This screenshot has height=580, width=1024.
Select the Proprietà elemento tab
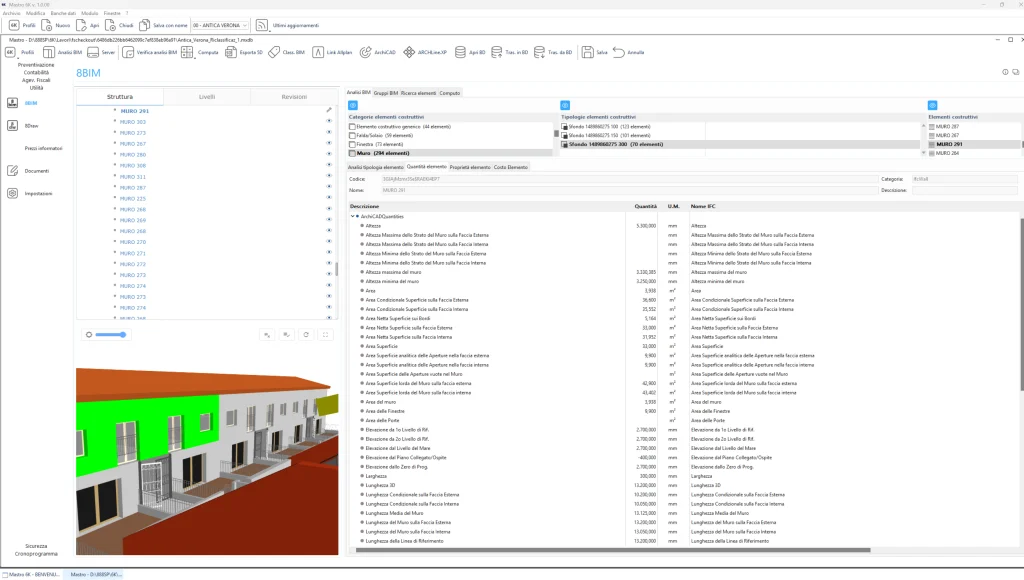[469, 167]
